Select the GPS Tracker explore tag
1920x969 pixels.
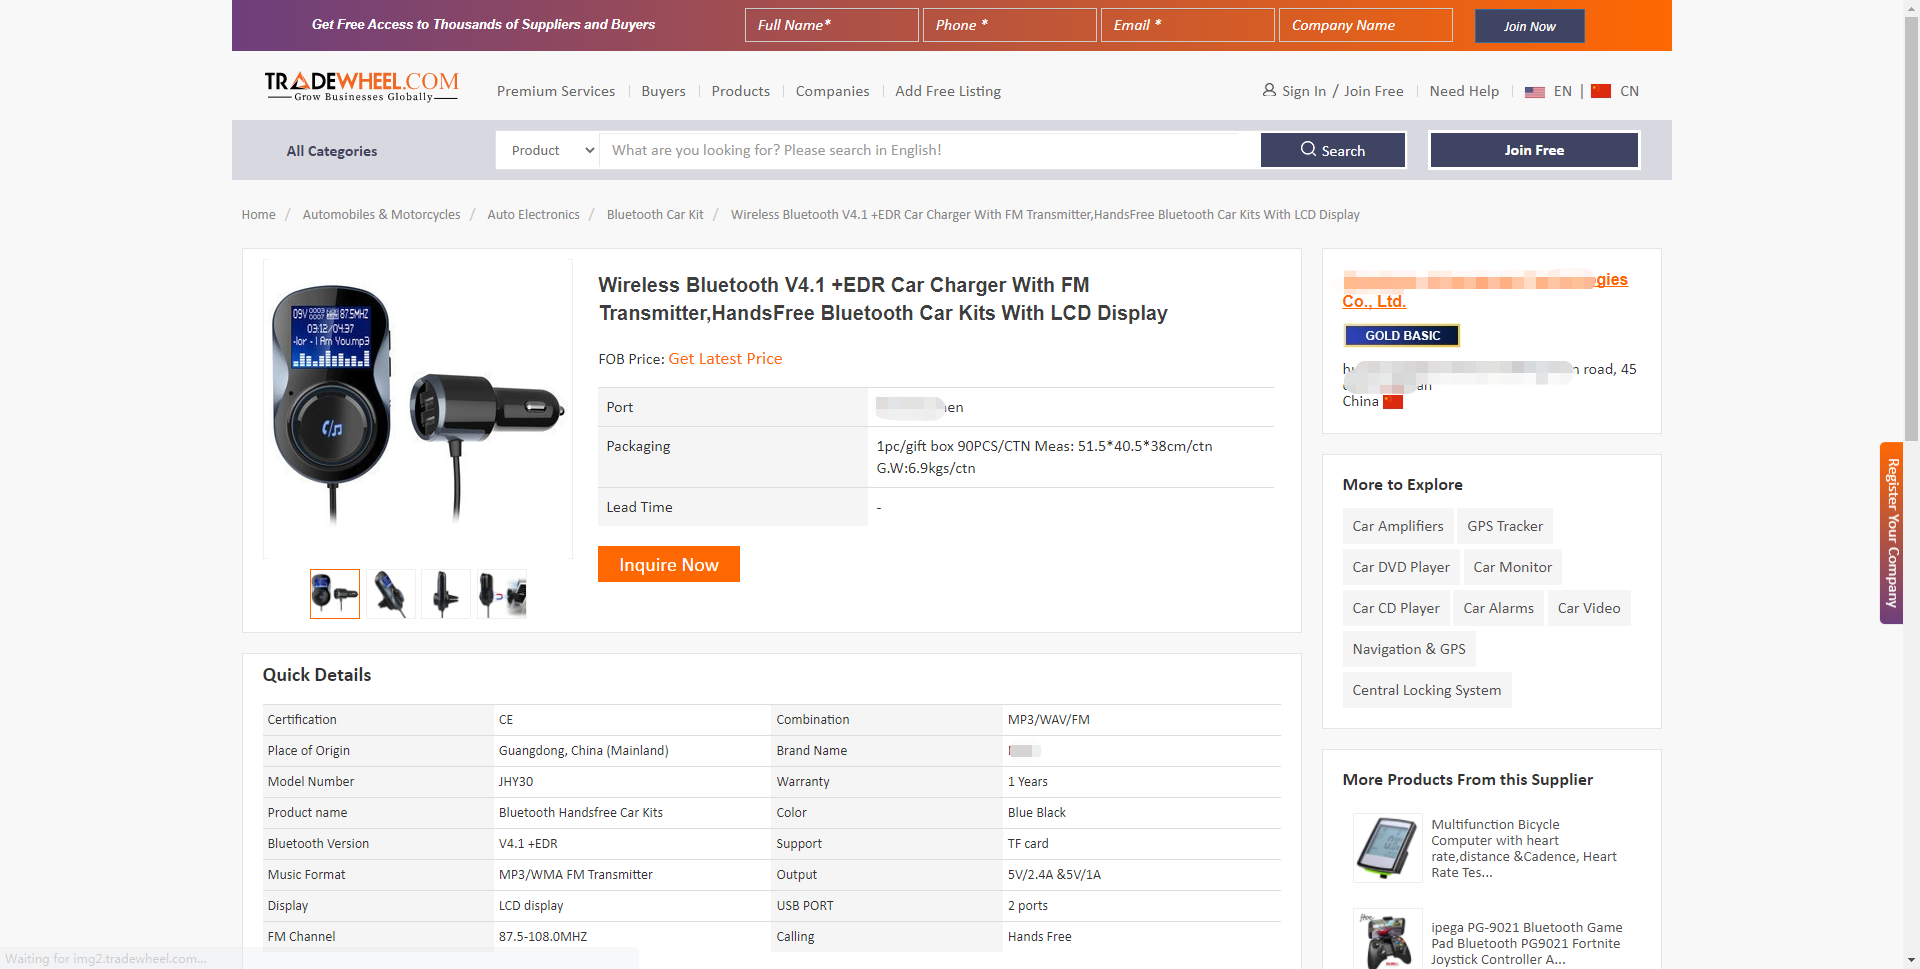1504,526
